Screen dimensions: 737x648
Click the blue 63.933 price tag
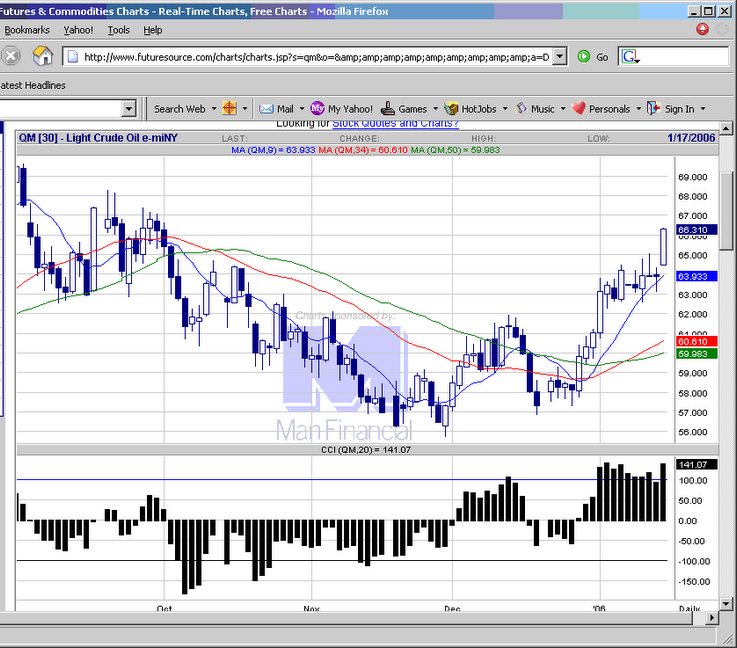[697, 276]
